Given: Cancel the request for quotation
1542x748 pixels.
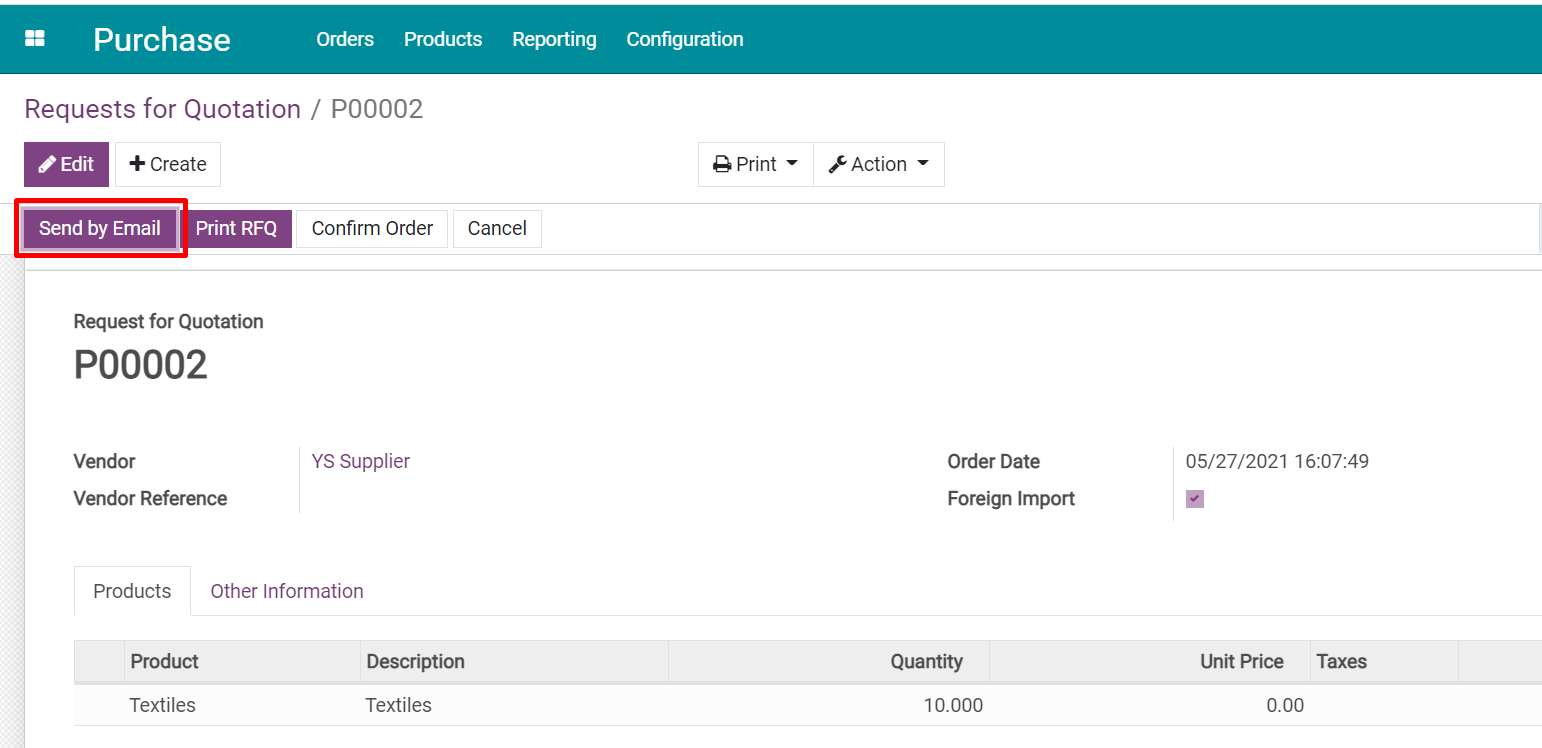Looking at the screenshot, I should pyautogui.click(x=497, y=229).
